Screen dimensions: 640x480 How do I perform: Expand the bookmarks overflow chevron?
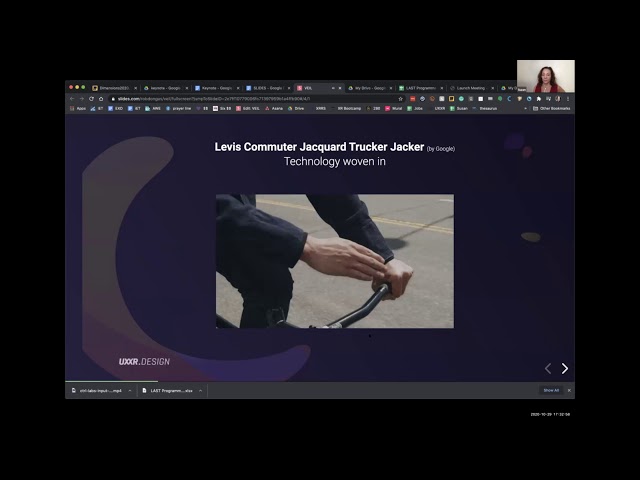pos(525,109)
